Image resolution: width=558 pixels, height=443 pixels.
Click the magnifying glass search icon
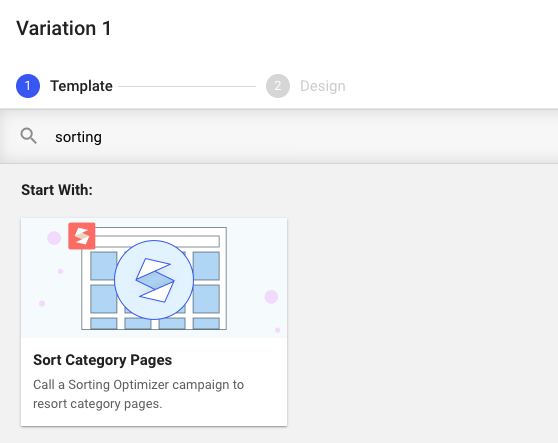point(28,136)
